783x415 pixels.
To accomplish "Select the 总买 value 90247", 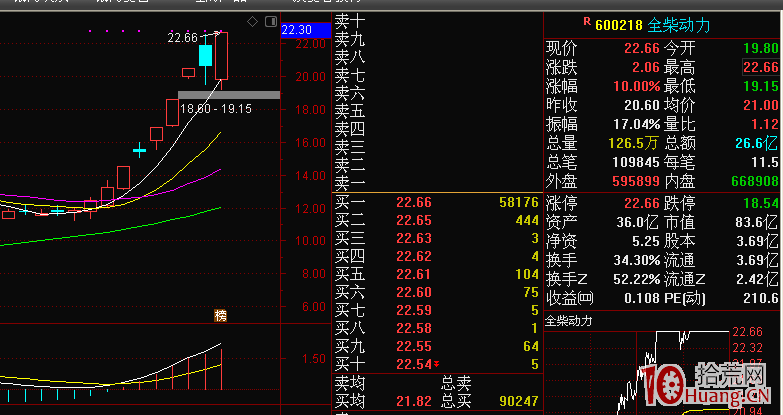I will (519, 401).
